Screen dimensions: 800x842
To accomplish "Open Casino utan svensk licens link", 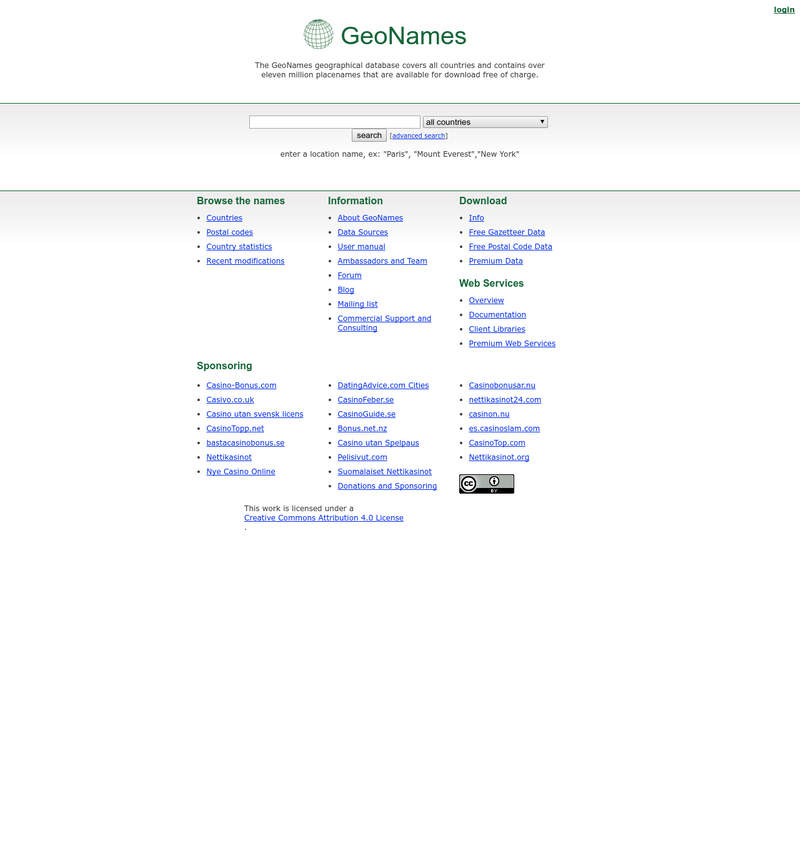I will [254, 414].
